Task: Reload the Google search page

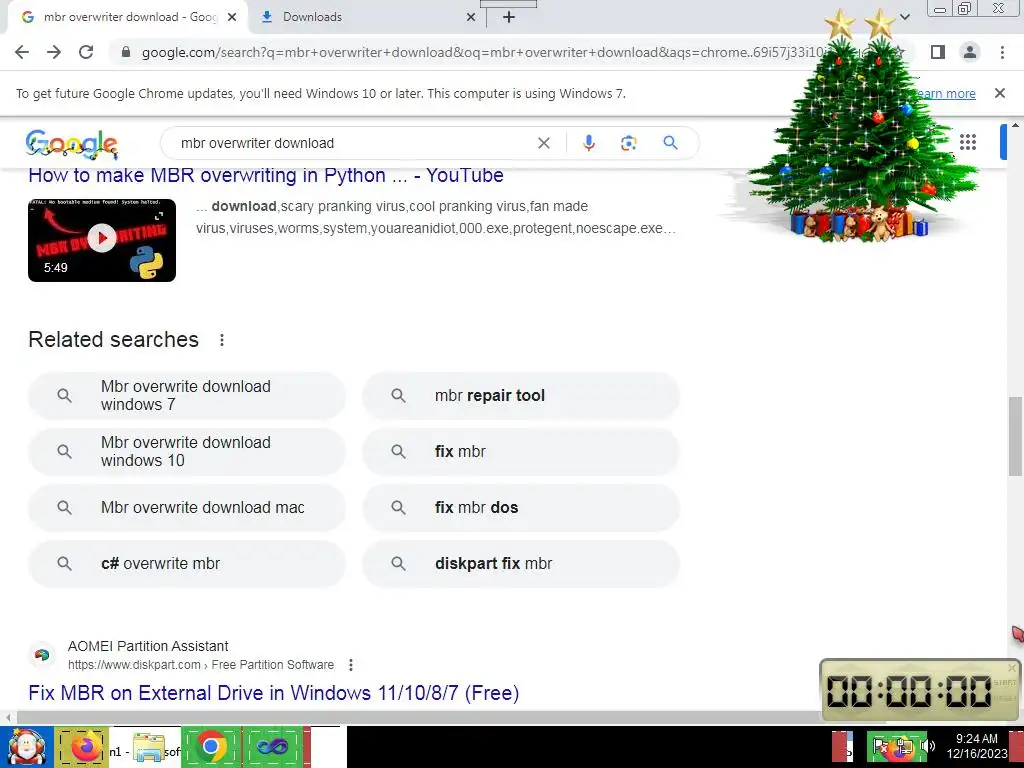Action: 86,52
